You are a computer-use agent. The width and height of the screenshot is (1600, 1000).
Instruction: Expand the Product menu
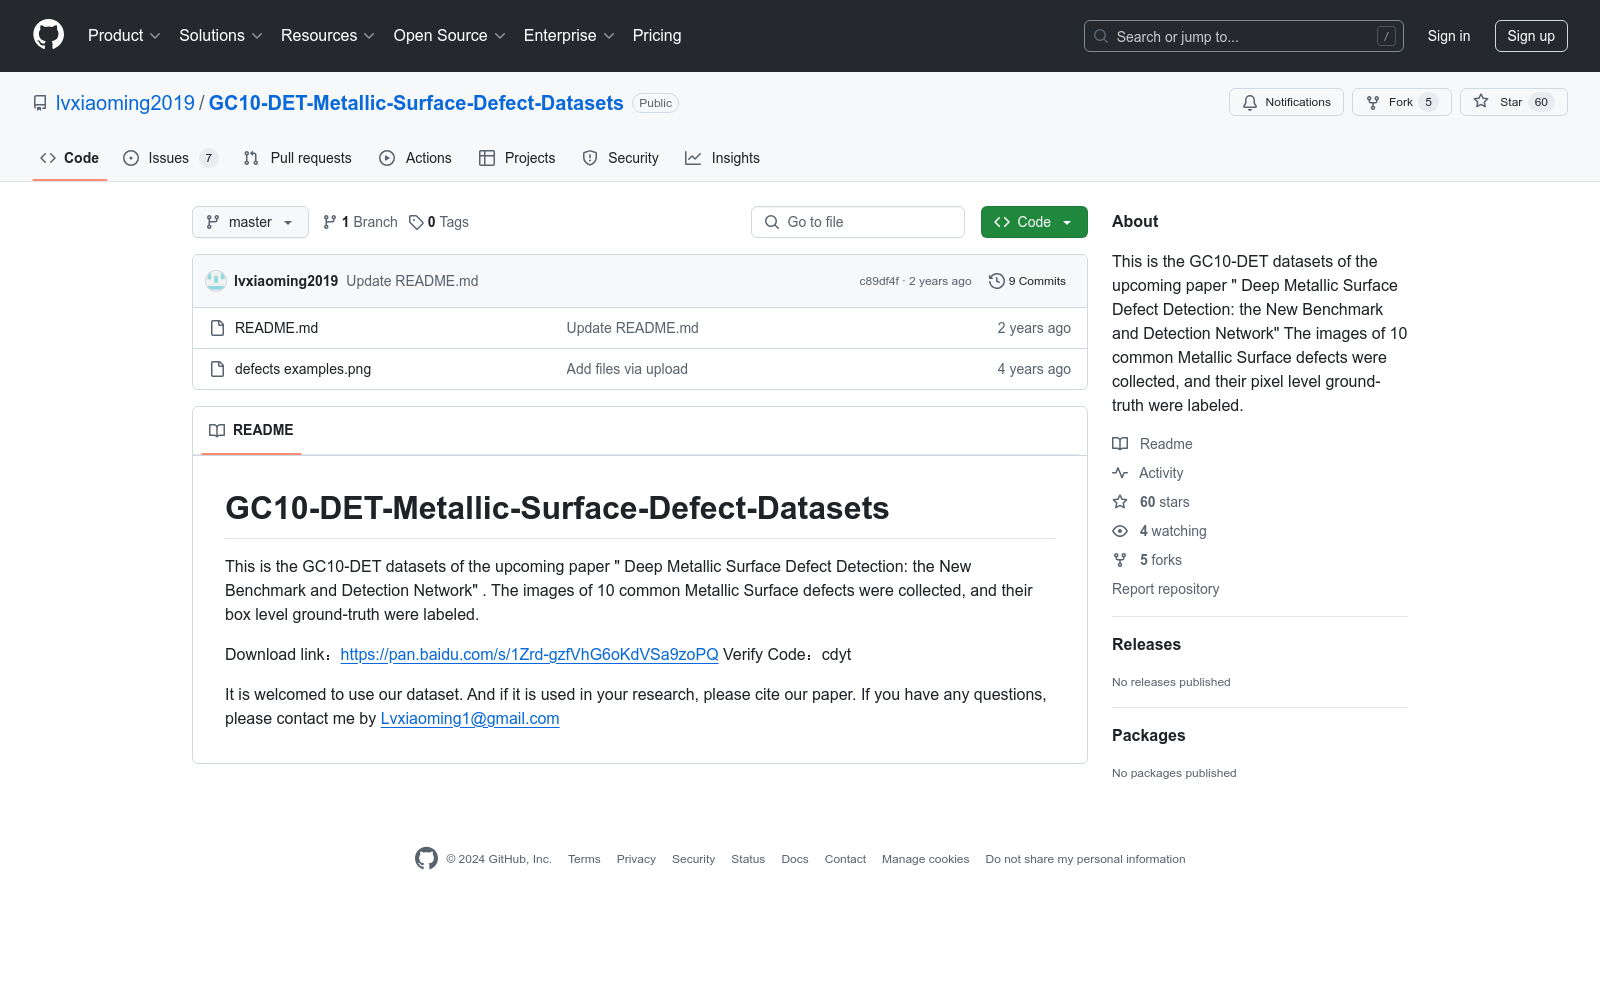[124, 36]
